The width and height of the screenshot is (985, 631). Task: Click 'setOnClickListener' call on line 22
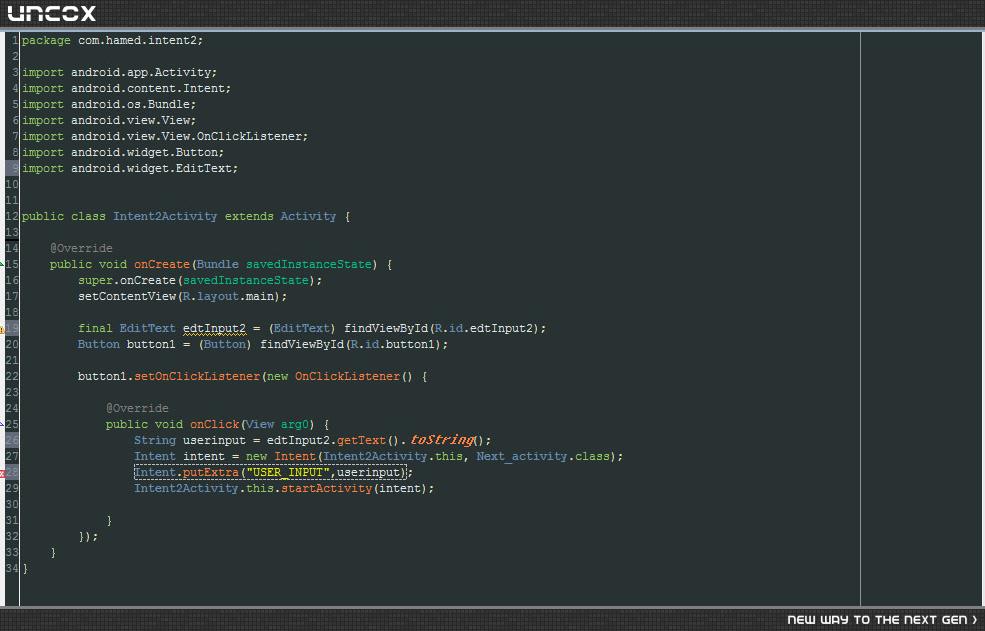click(197, 376)
